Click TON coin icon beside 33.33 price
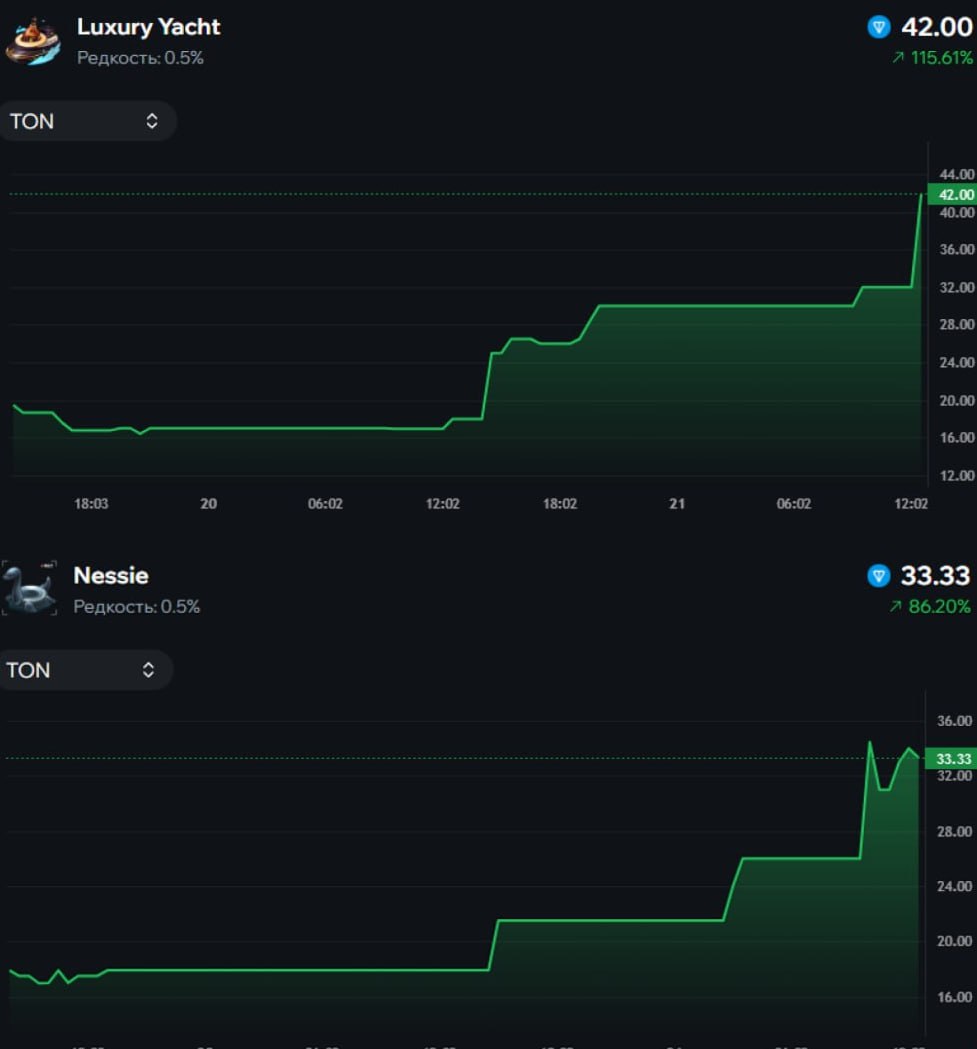The height and width of the screenshot is (1049, 977). tap(878, 575)
